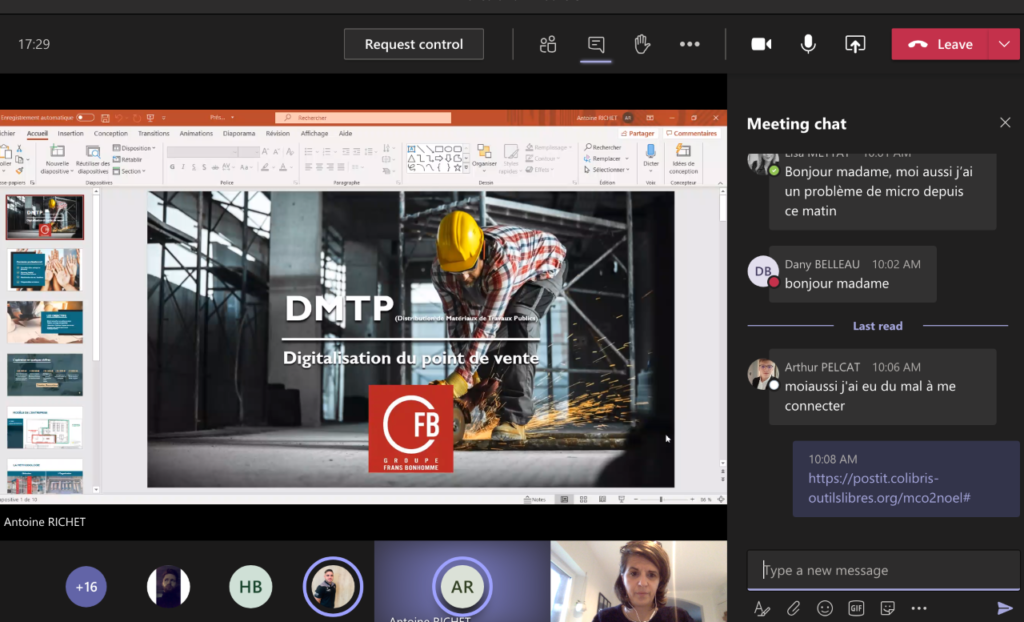1024x622 pixels.
Task: Click Dany BELLEAU's DB avatar in chat
Action: click(763, 271)
